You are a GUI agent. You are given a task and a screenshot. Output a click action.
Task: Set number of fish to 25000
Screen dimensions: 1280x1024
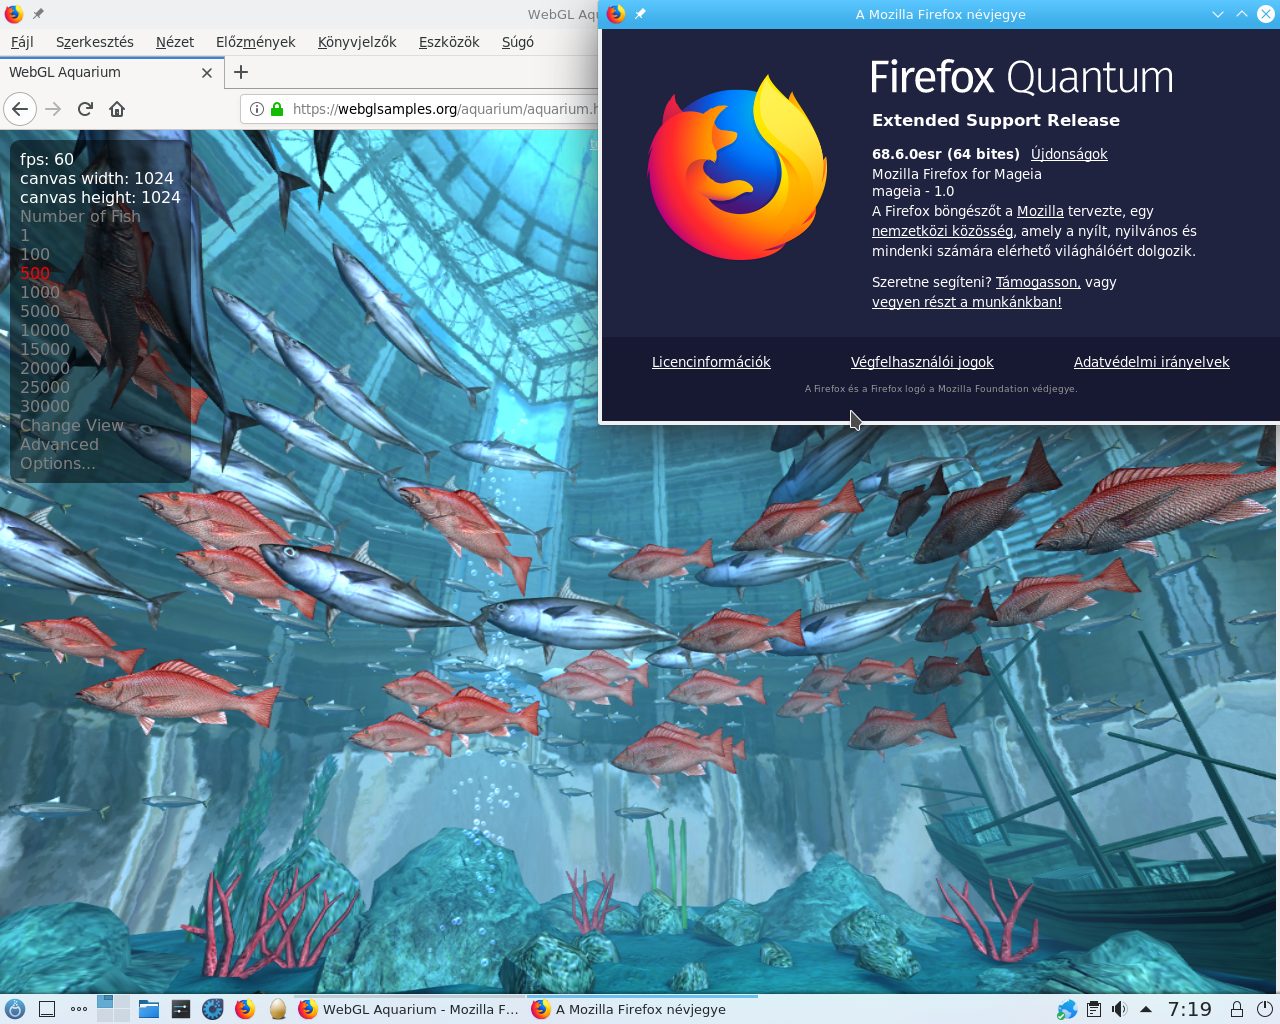45,387
